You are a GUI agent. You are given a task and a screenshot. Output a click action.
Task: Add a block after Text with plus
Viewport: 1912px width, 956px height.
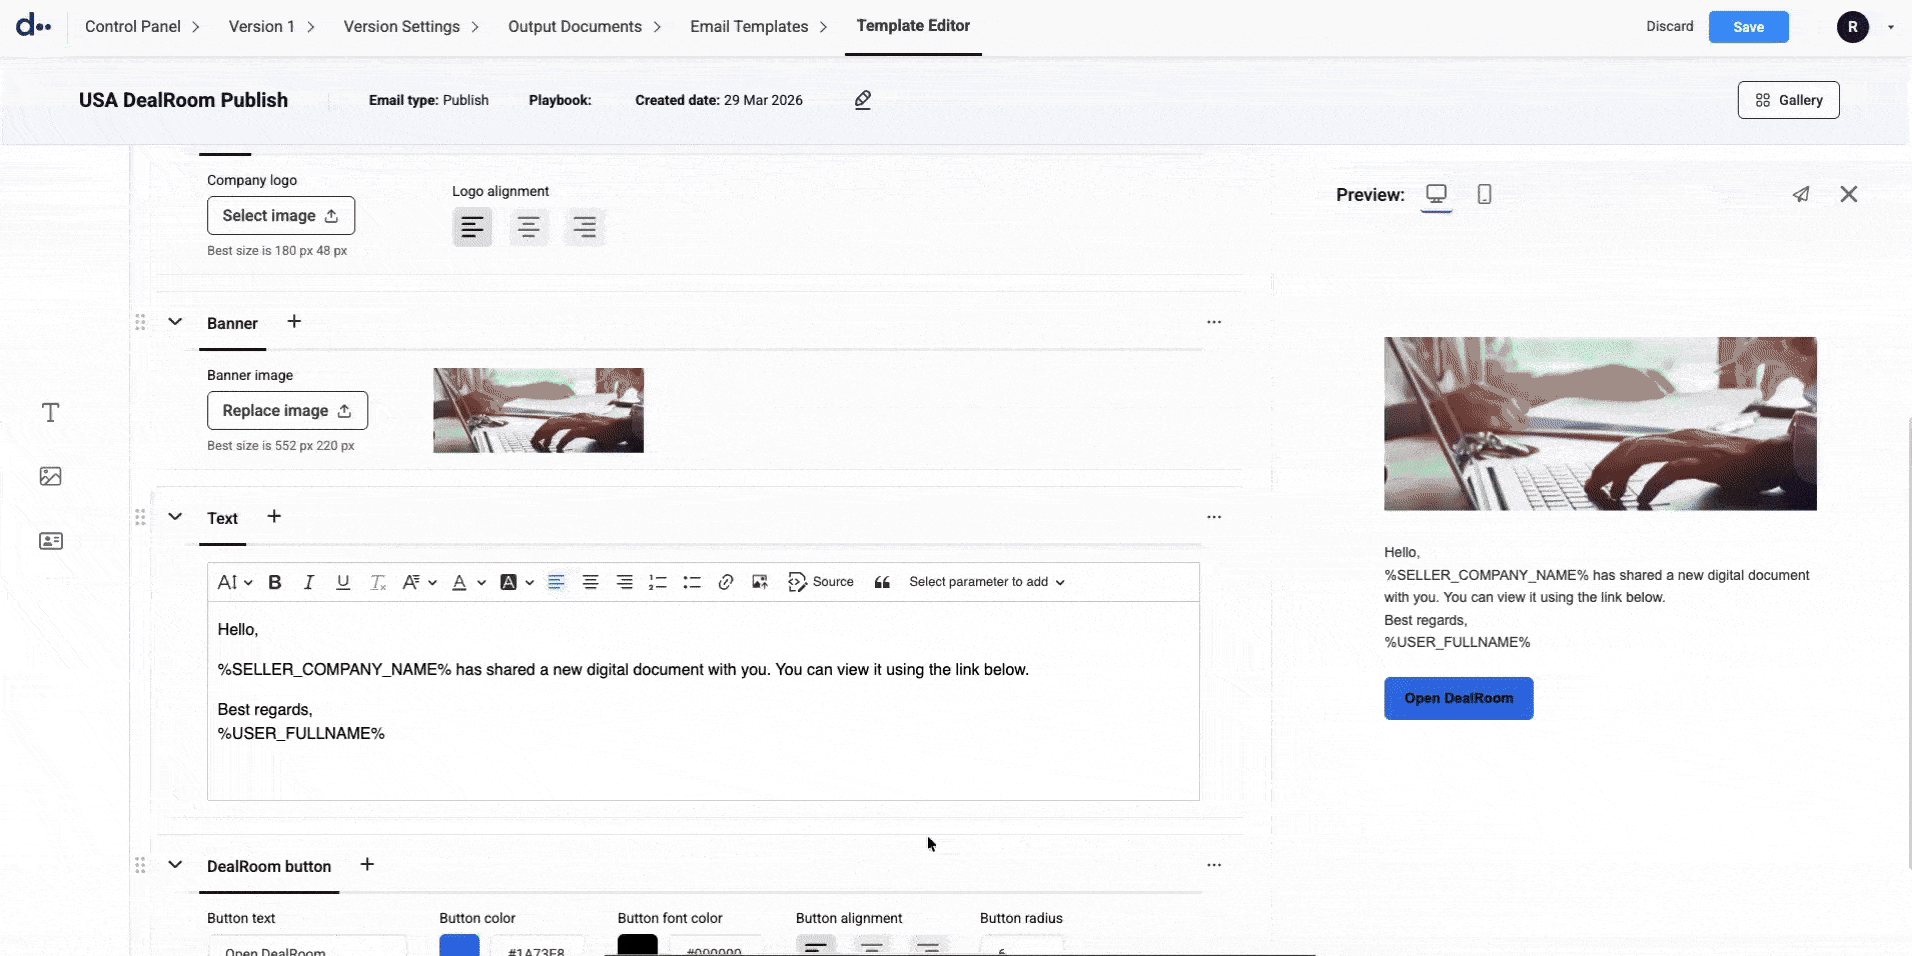point(274,516)
